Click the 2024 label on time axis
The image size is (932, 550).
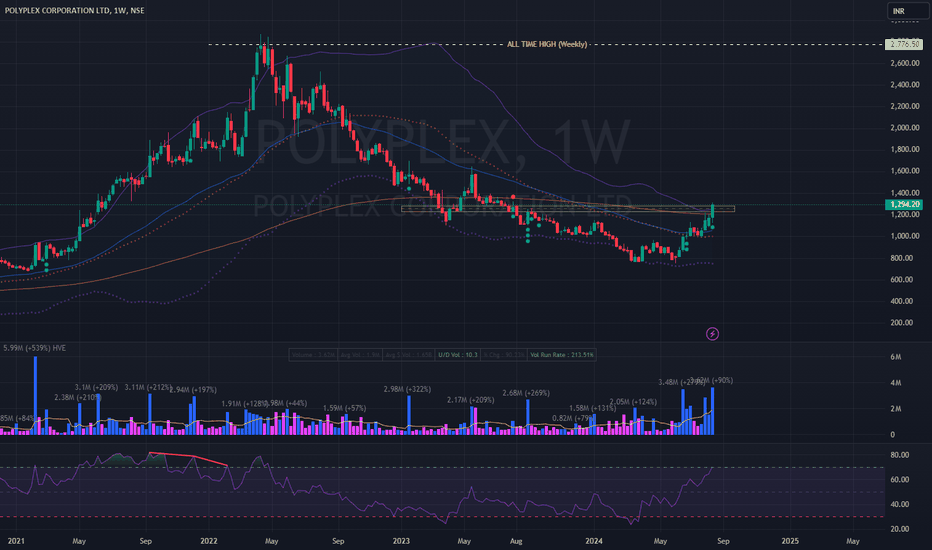point(594,541)
